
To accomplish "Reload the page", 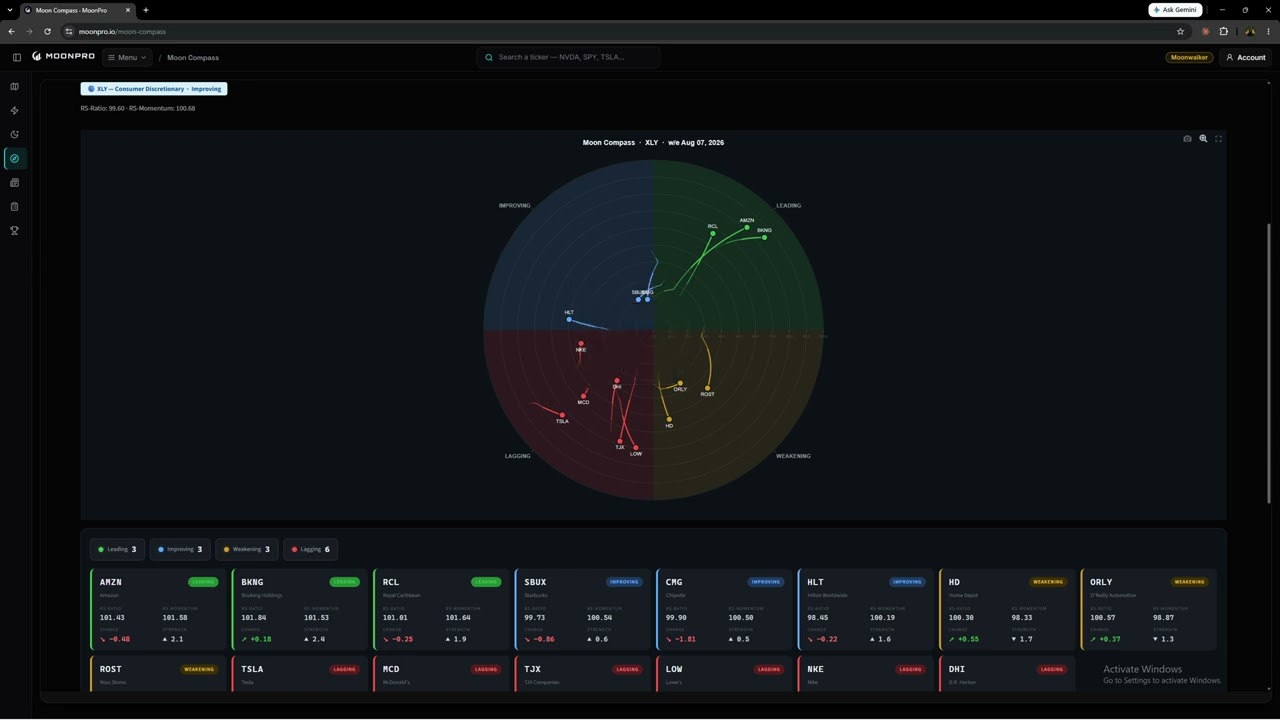I will pyautogui.click(x=47, y=31).
